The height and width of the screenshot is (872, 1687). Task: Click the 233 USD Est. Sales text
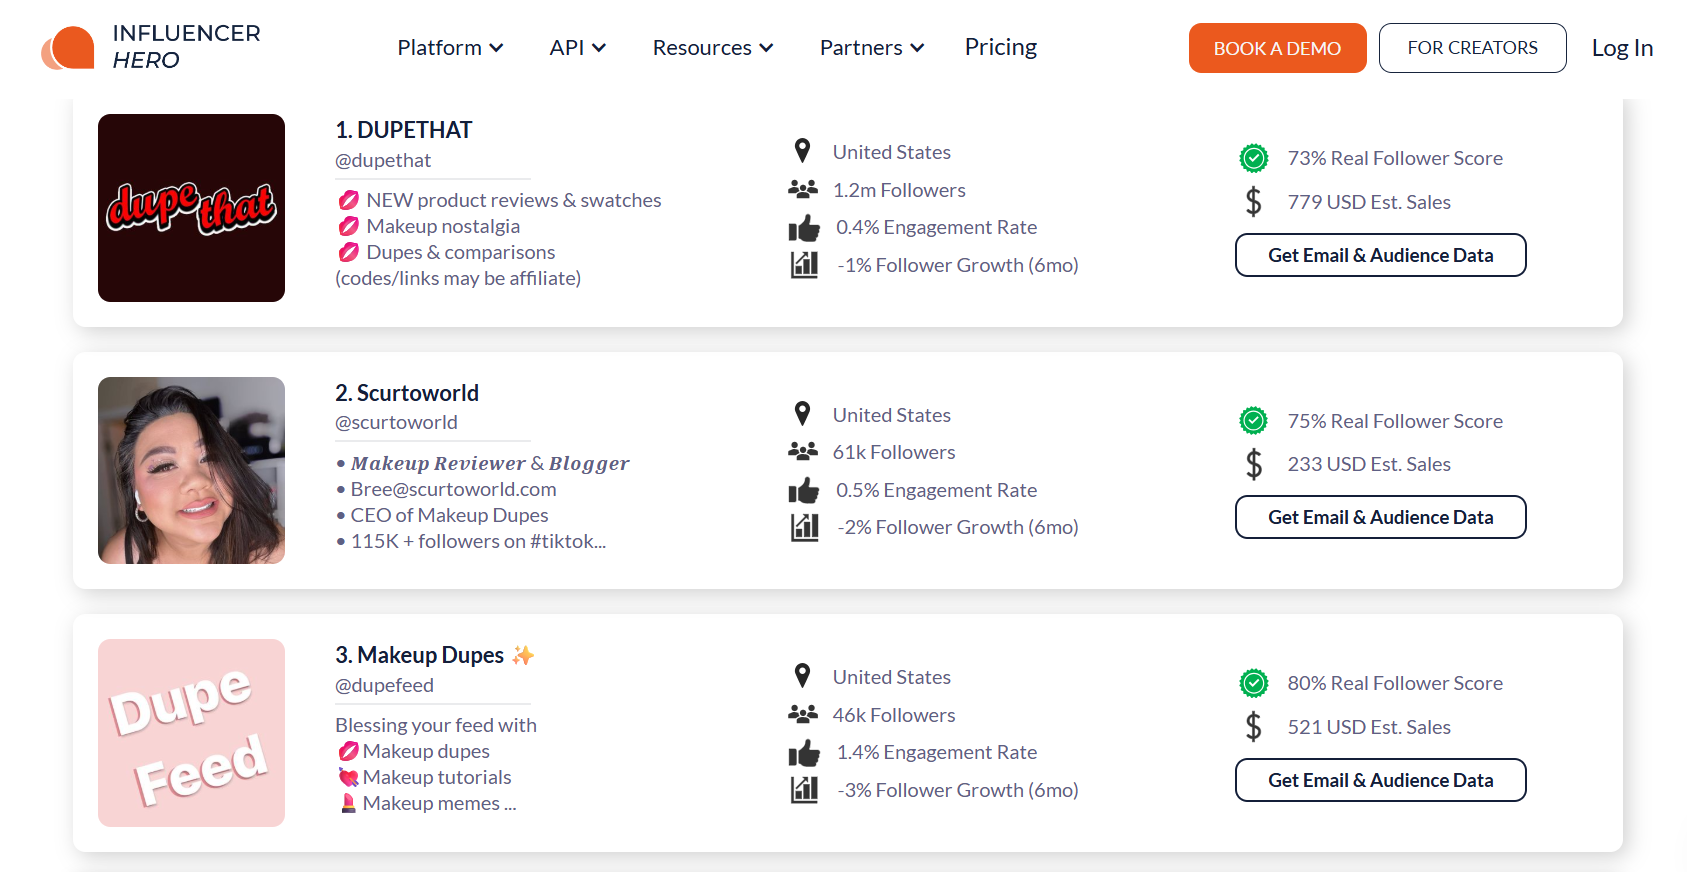(1369, 464)
